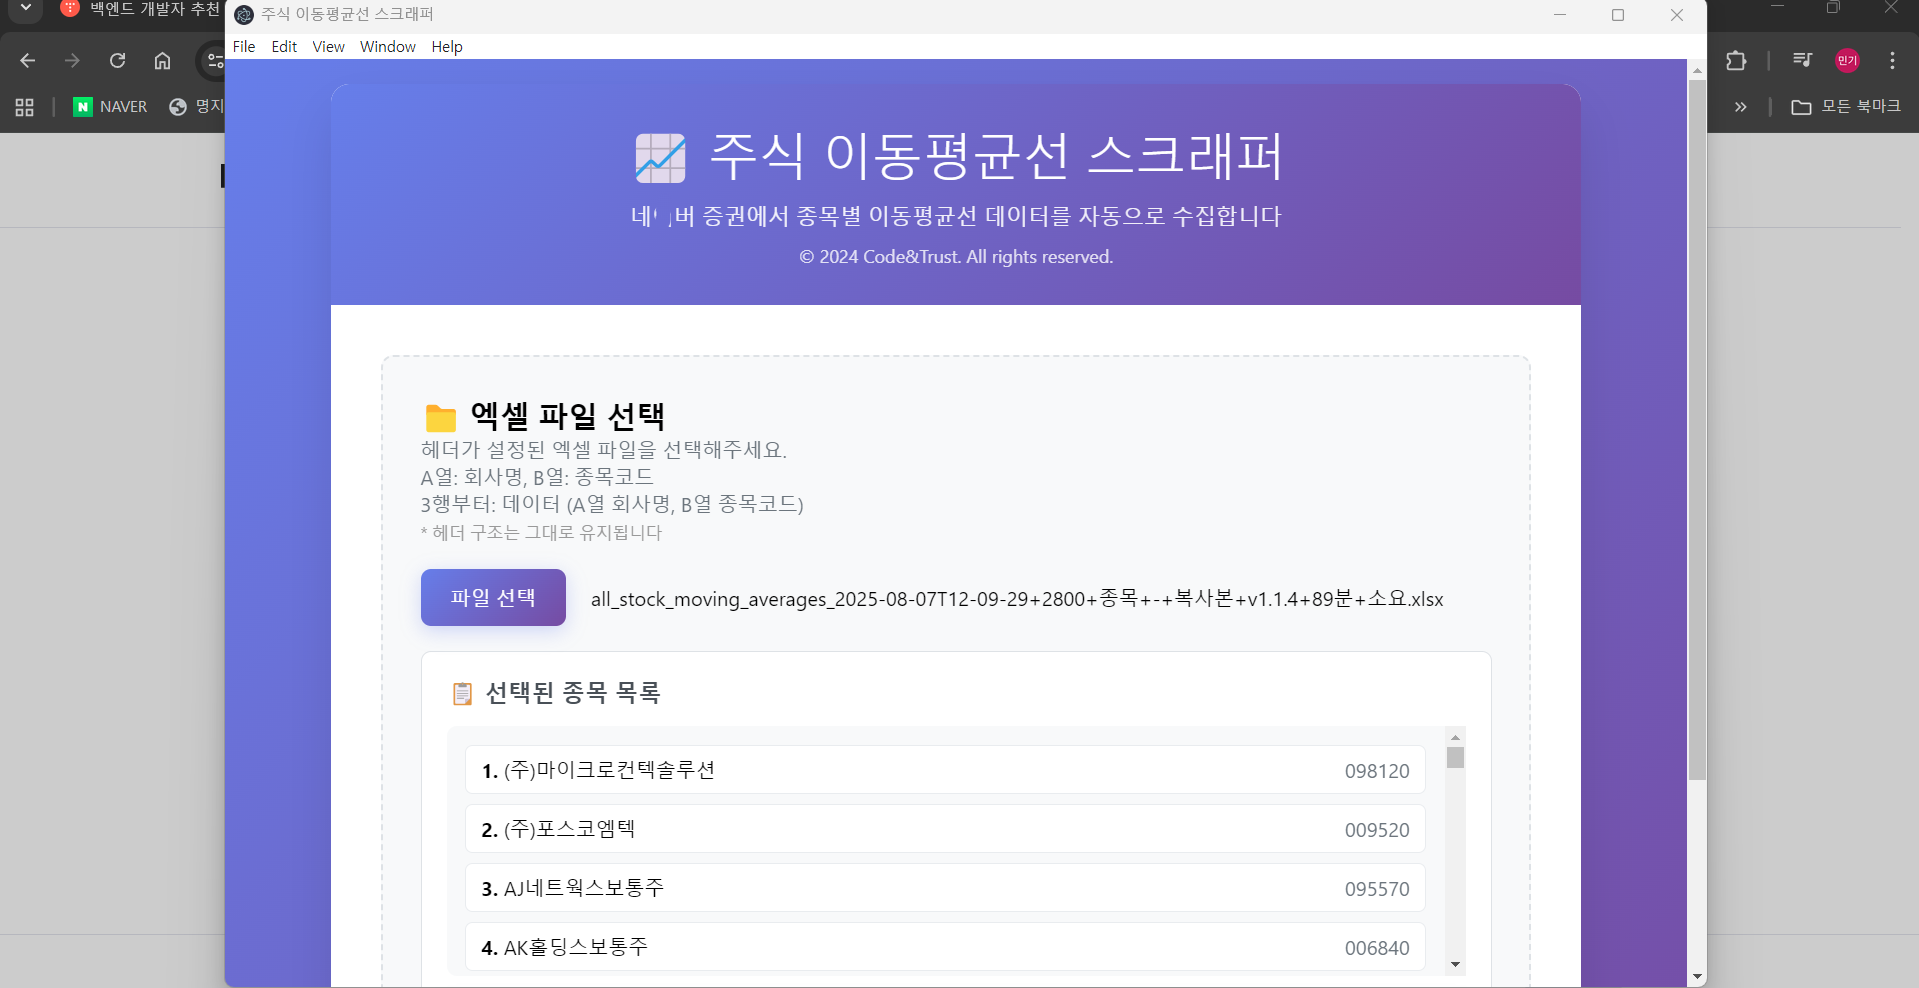This screenshot has width=1919, height=988.
Task: Click the browser media control icon
Action: (x=1802, y=60)
